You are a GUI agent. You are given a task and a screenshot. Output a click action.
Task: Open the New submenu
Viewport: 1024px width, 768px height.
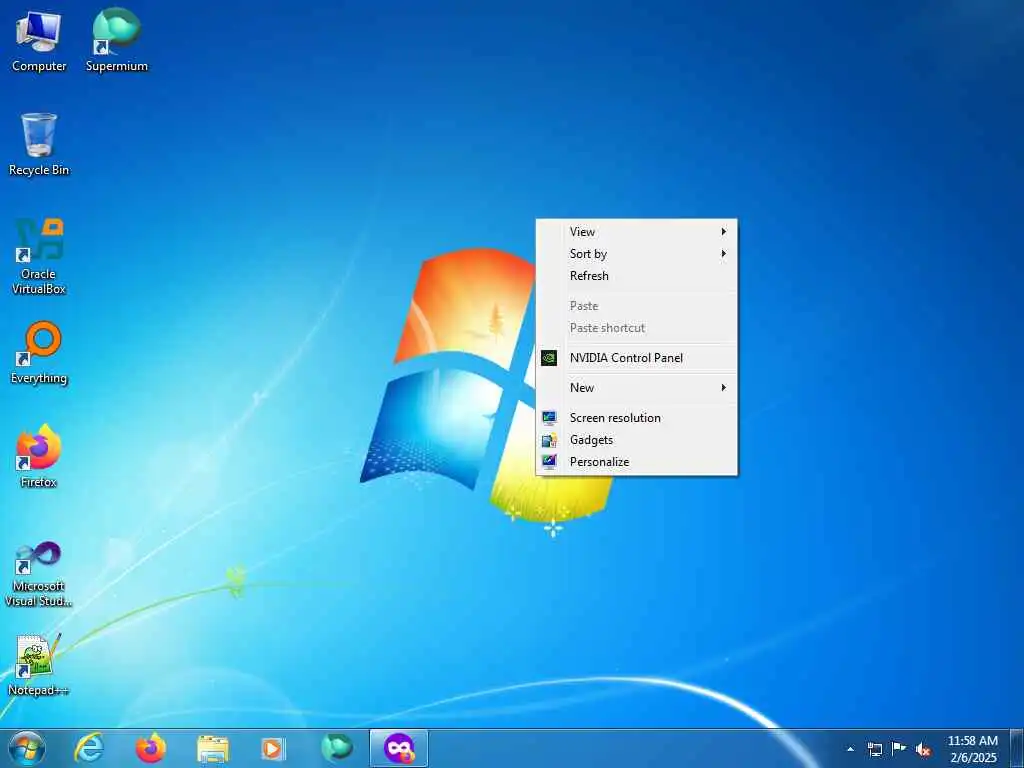(x=637, y=388)
